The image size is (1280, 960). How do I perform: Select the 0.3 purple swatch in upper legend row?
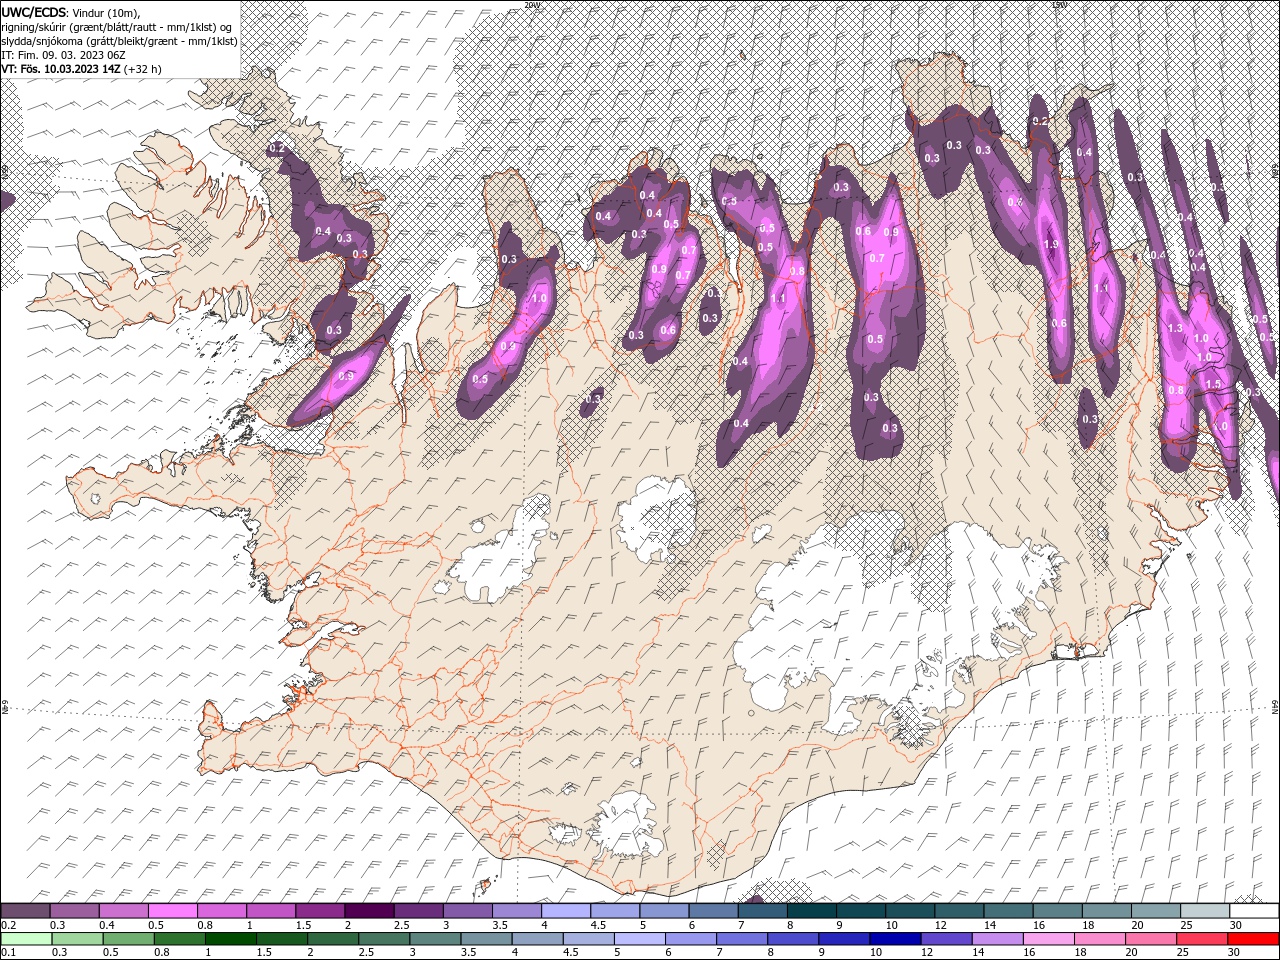[x=74, y=911]
